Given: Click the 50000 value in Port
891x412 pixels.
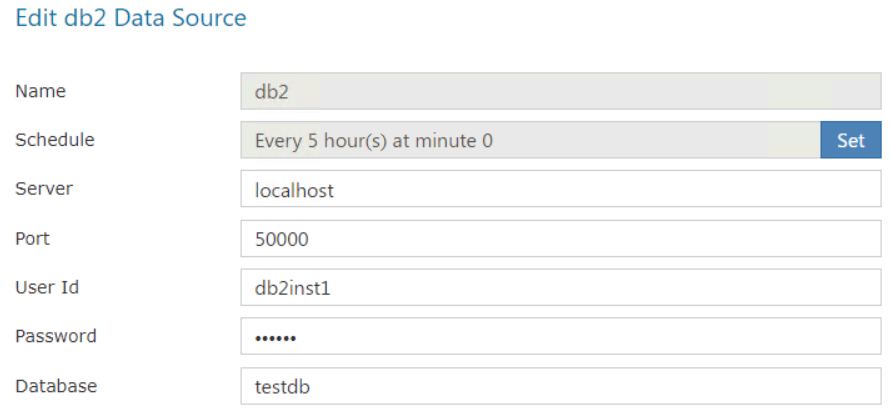Looking at the screenshot, I should (282, 239).
